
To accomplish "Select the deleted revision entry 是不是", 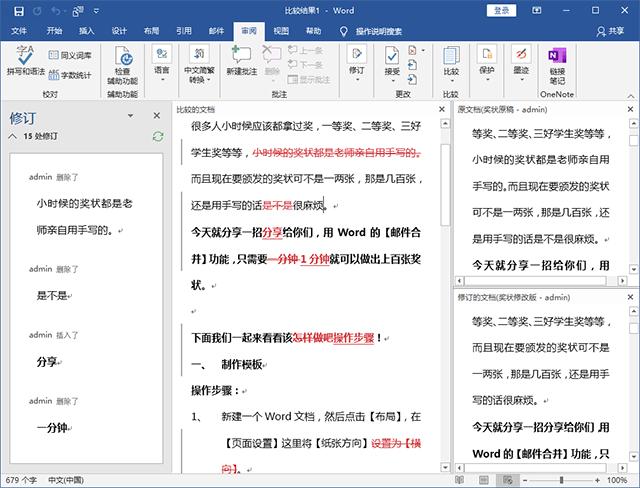I will click(x=52, y=295).
